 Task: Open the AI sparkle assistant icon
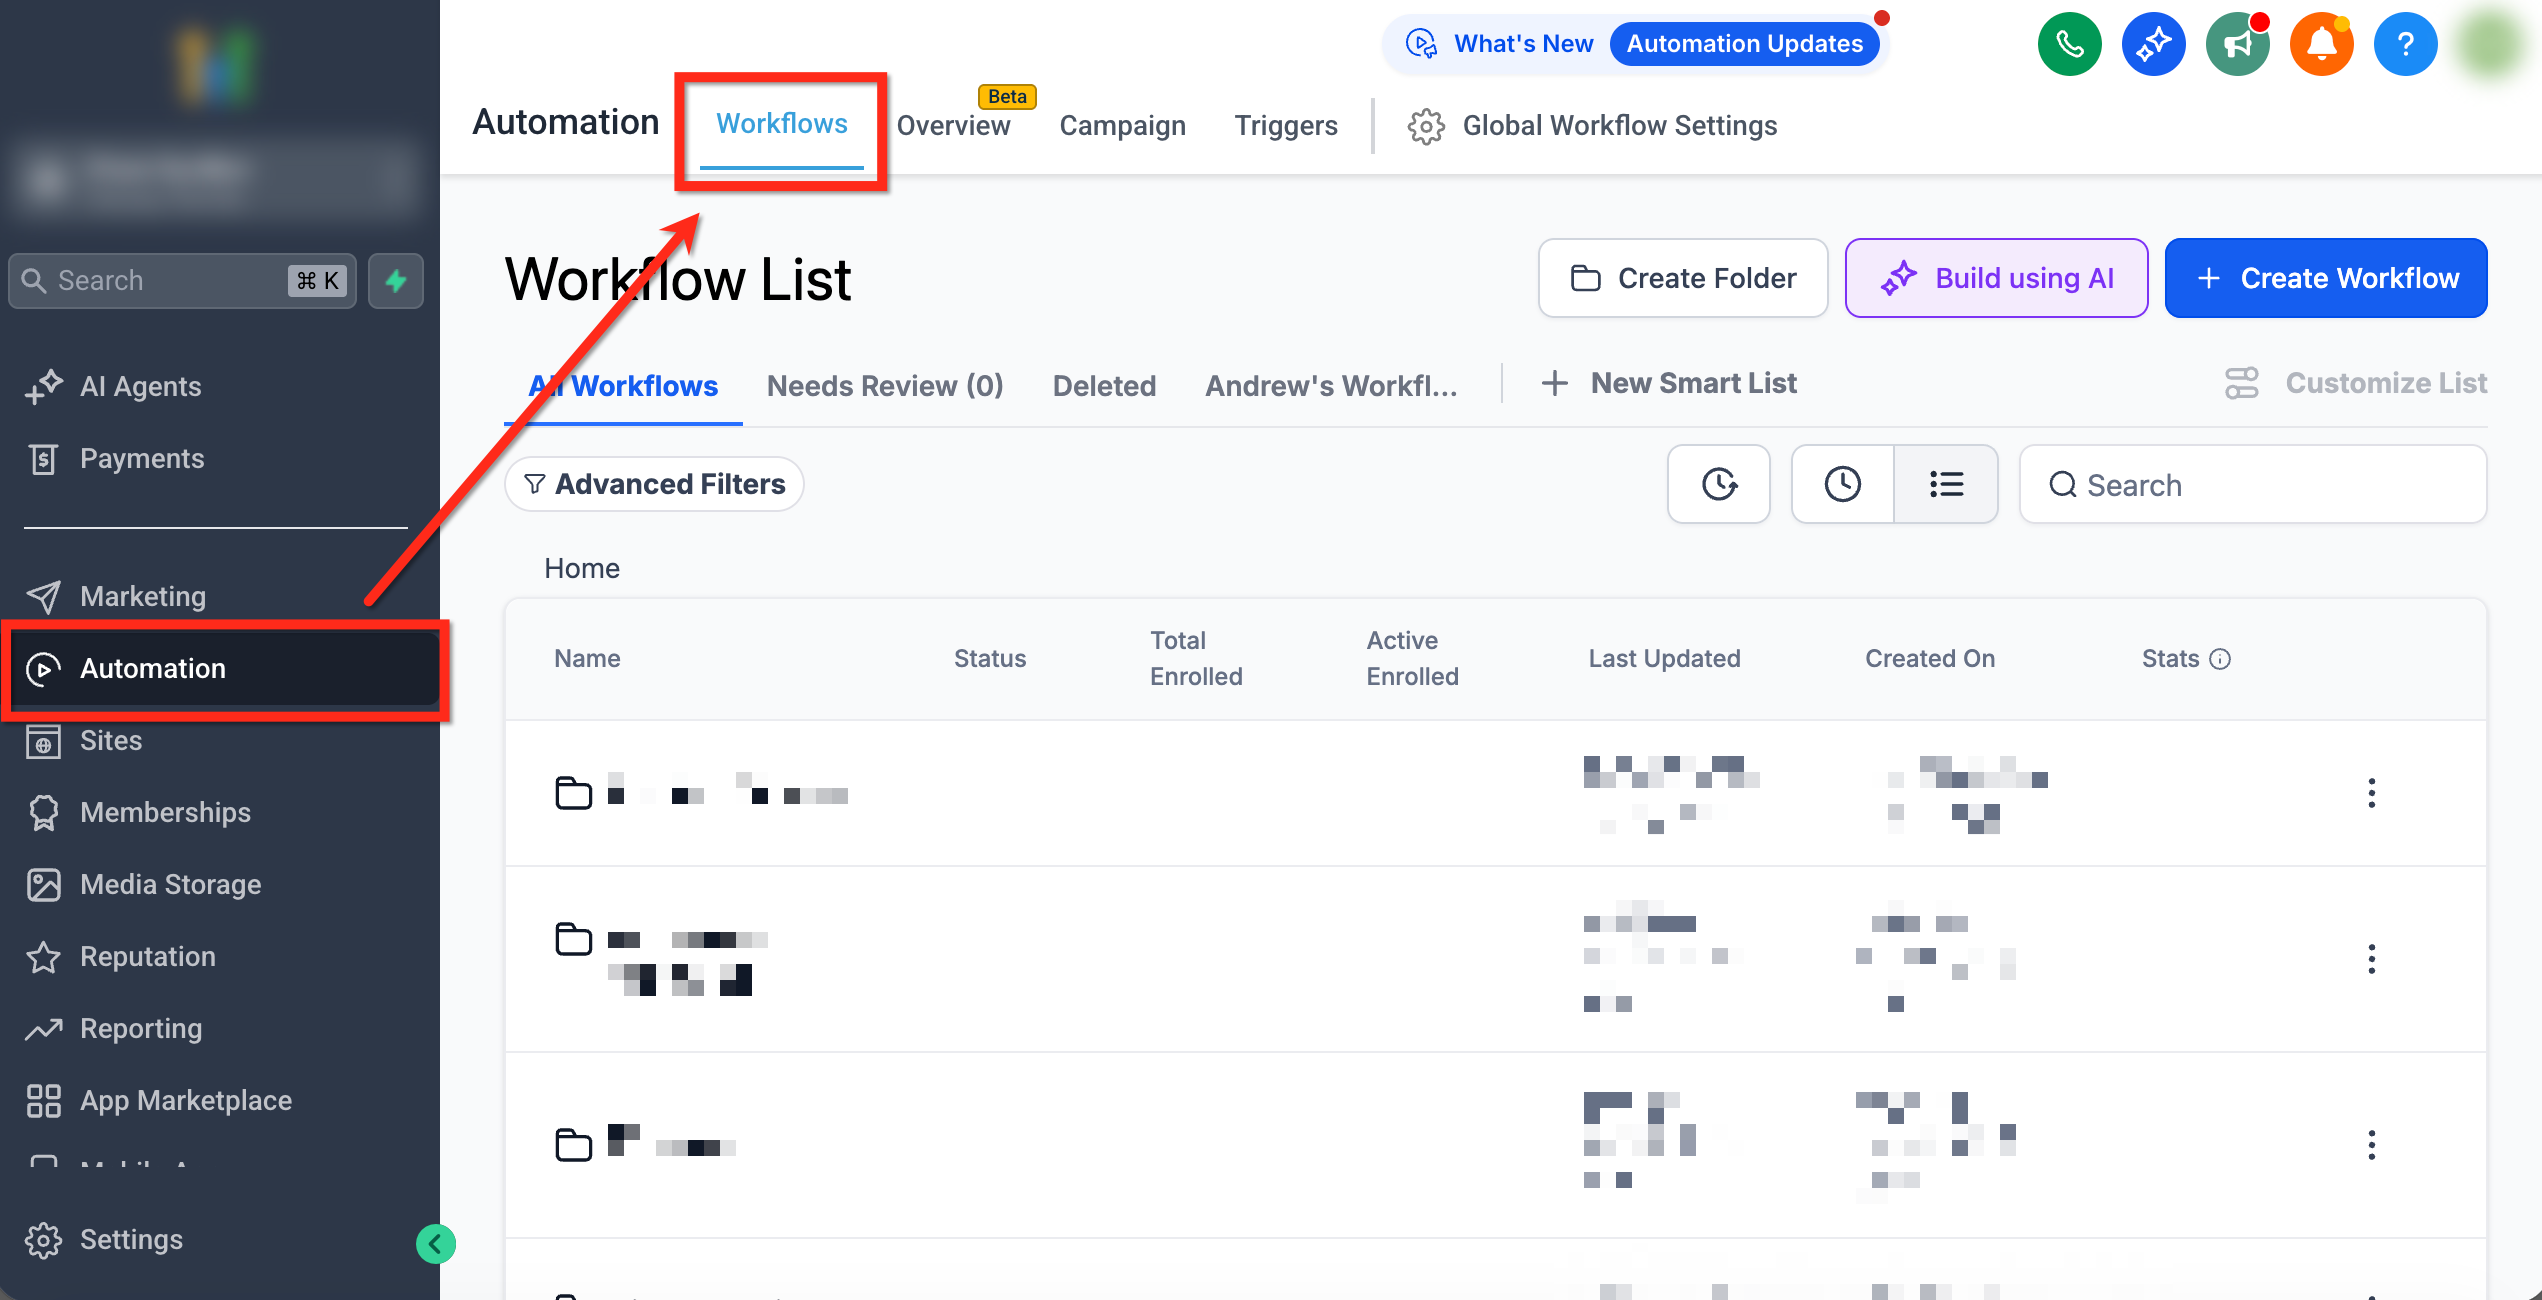click(x=2153, y=44)
